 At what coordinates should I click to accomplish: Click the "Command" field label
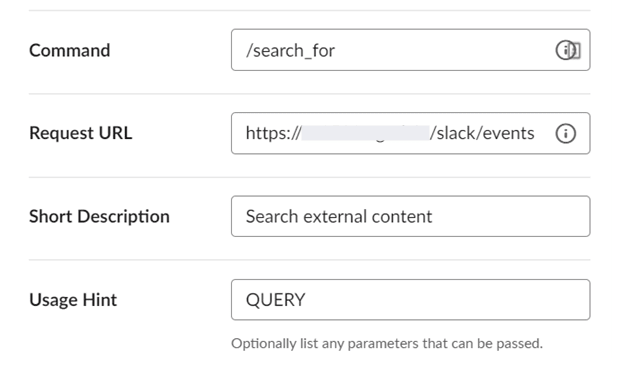[x=69, y=50]
